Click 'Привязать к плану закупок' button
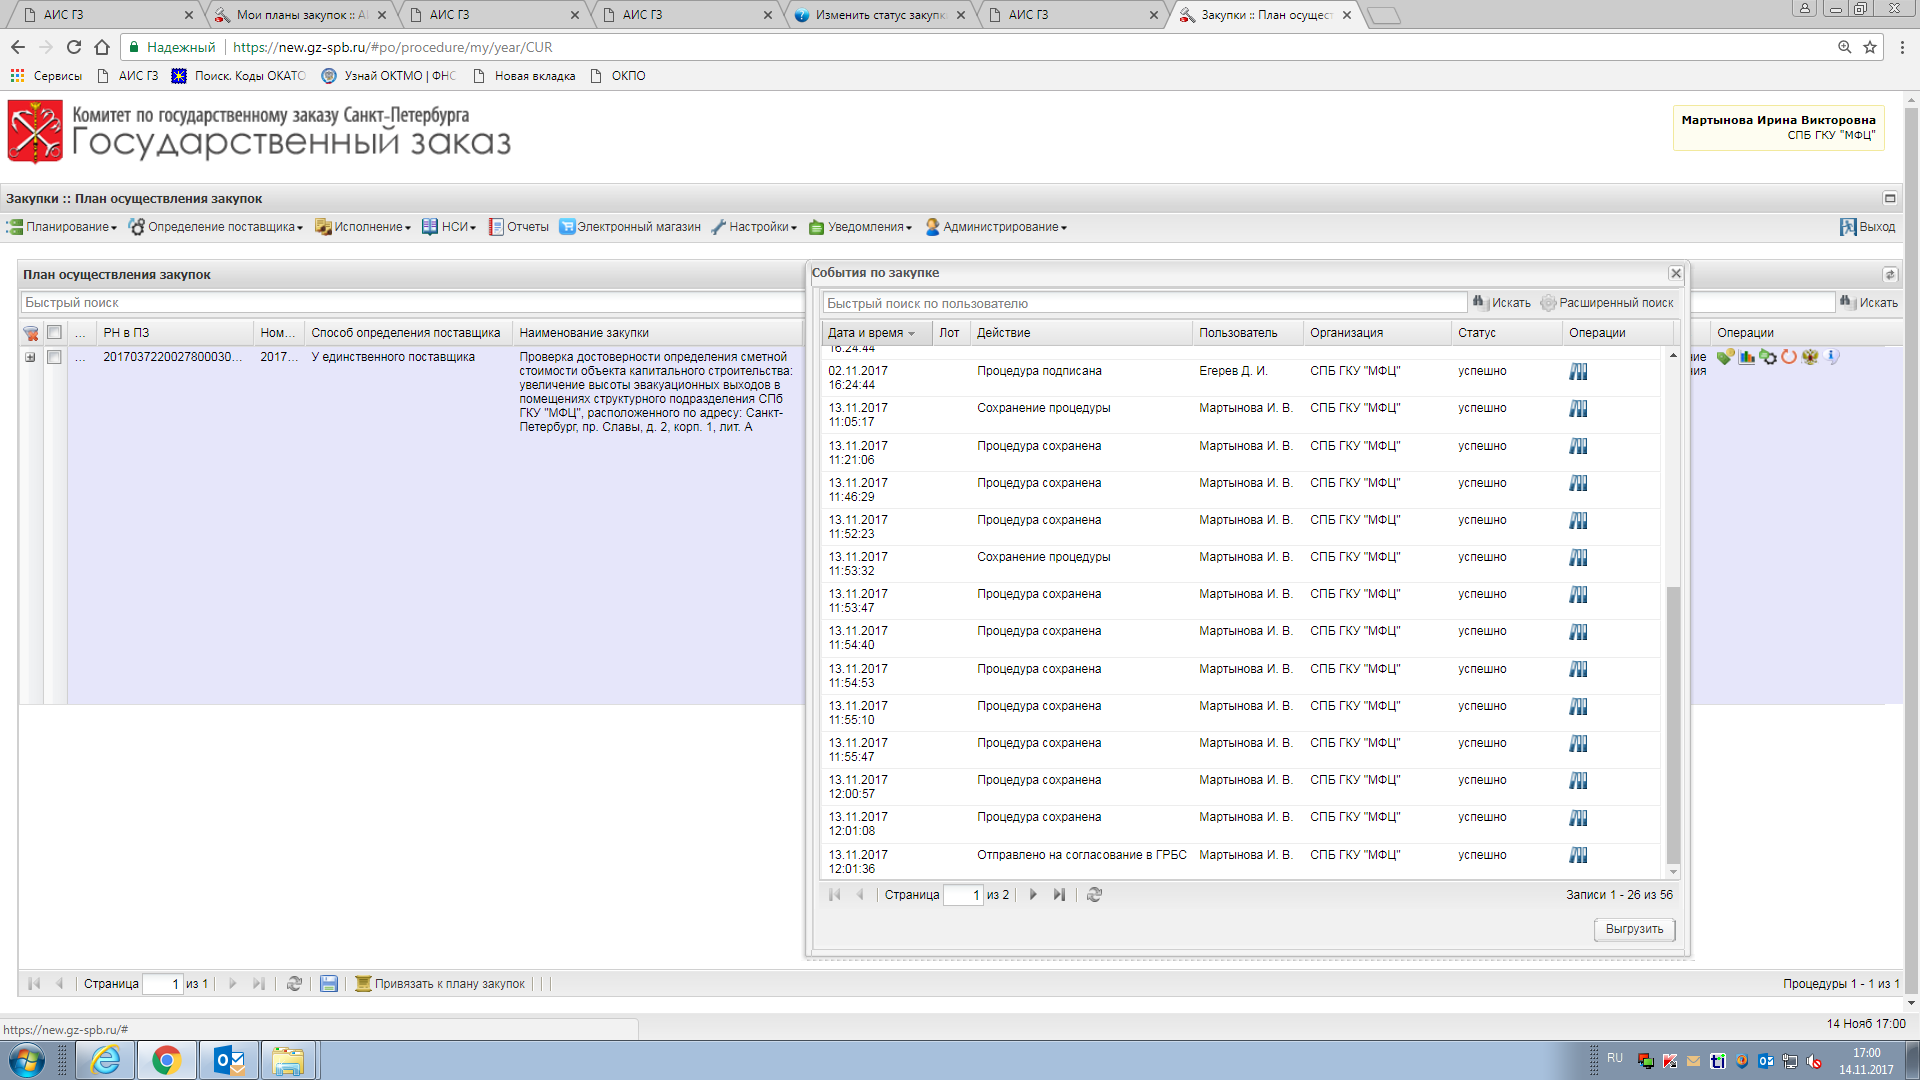 [440, 984]
